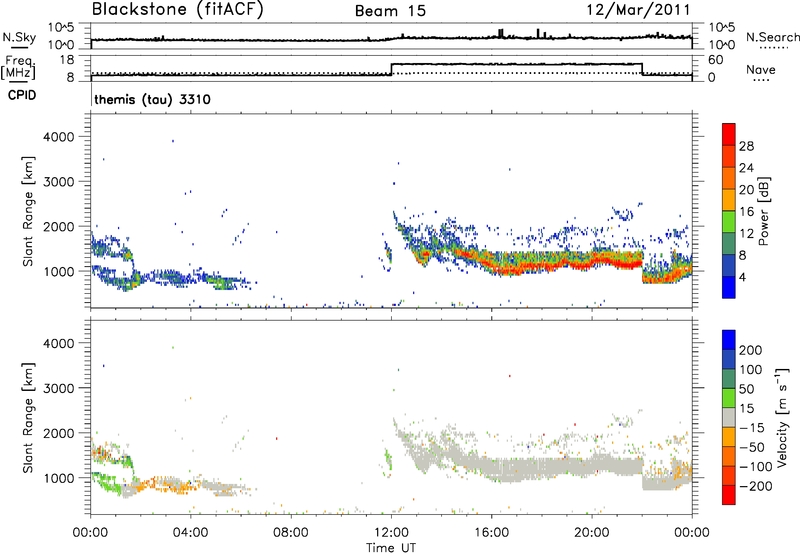Click the "CPID" label
800x554 pixels.
pos(22,95)
